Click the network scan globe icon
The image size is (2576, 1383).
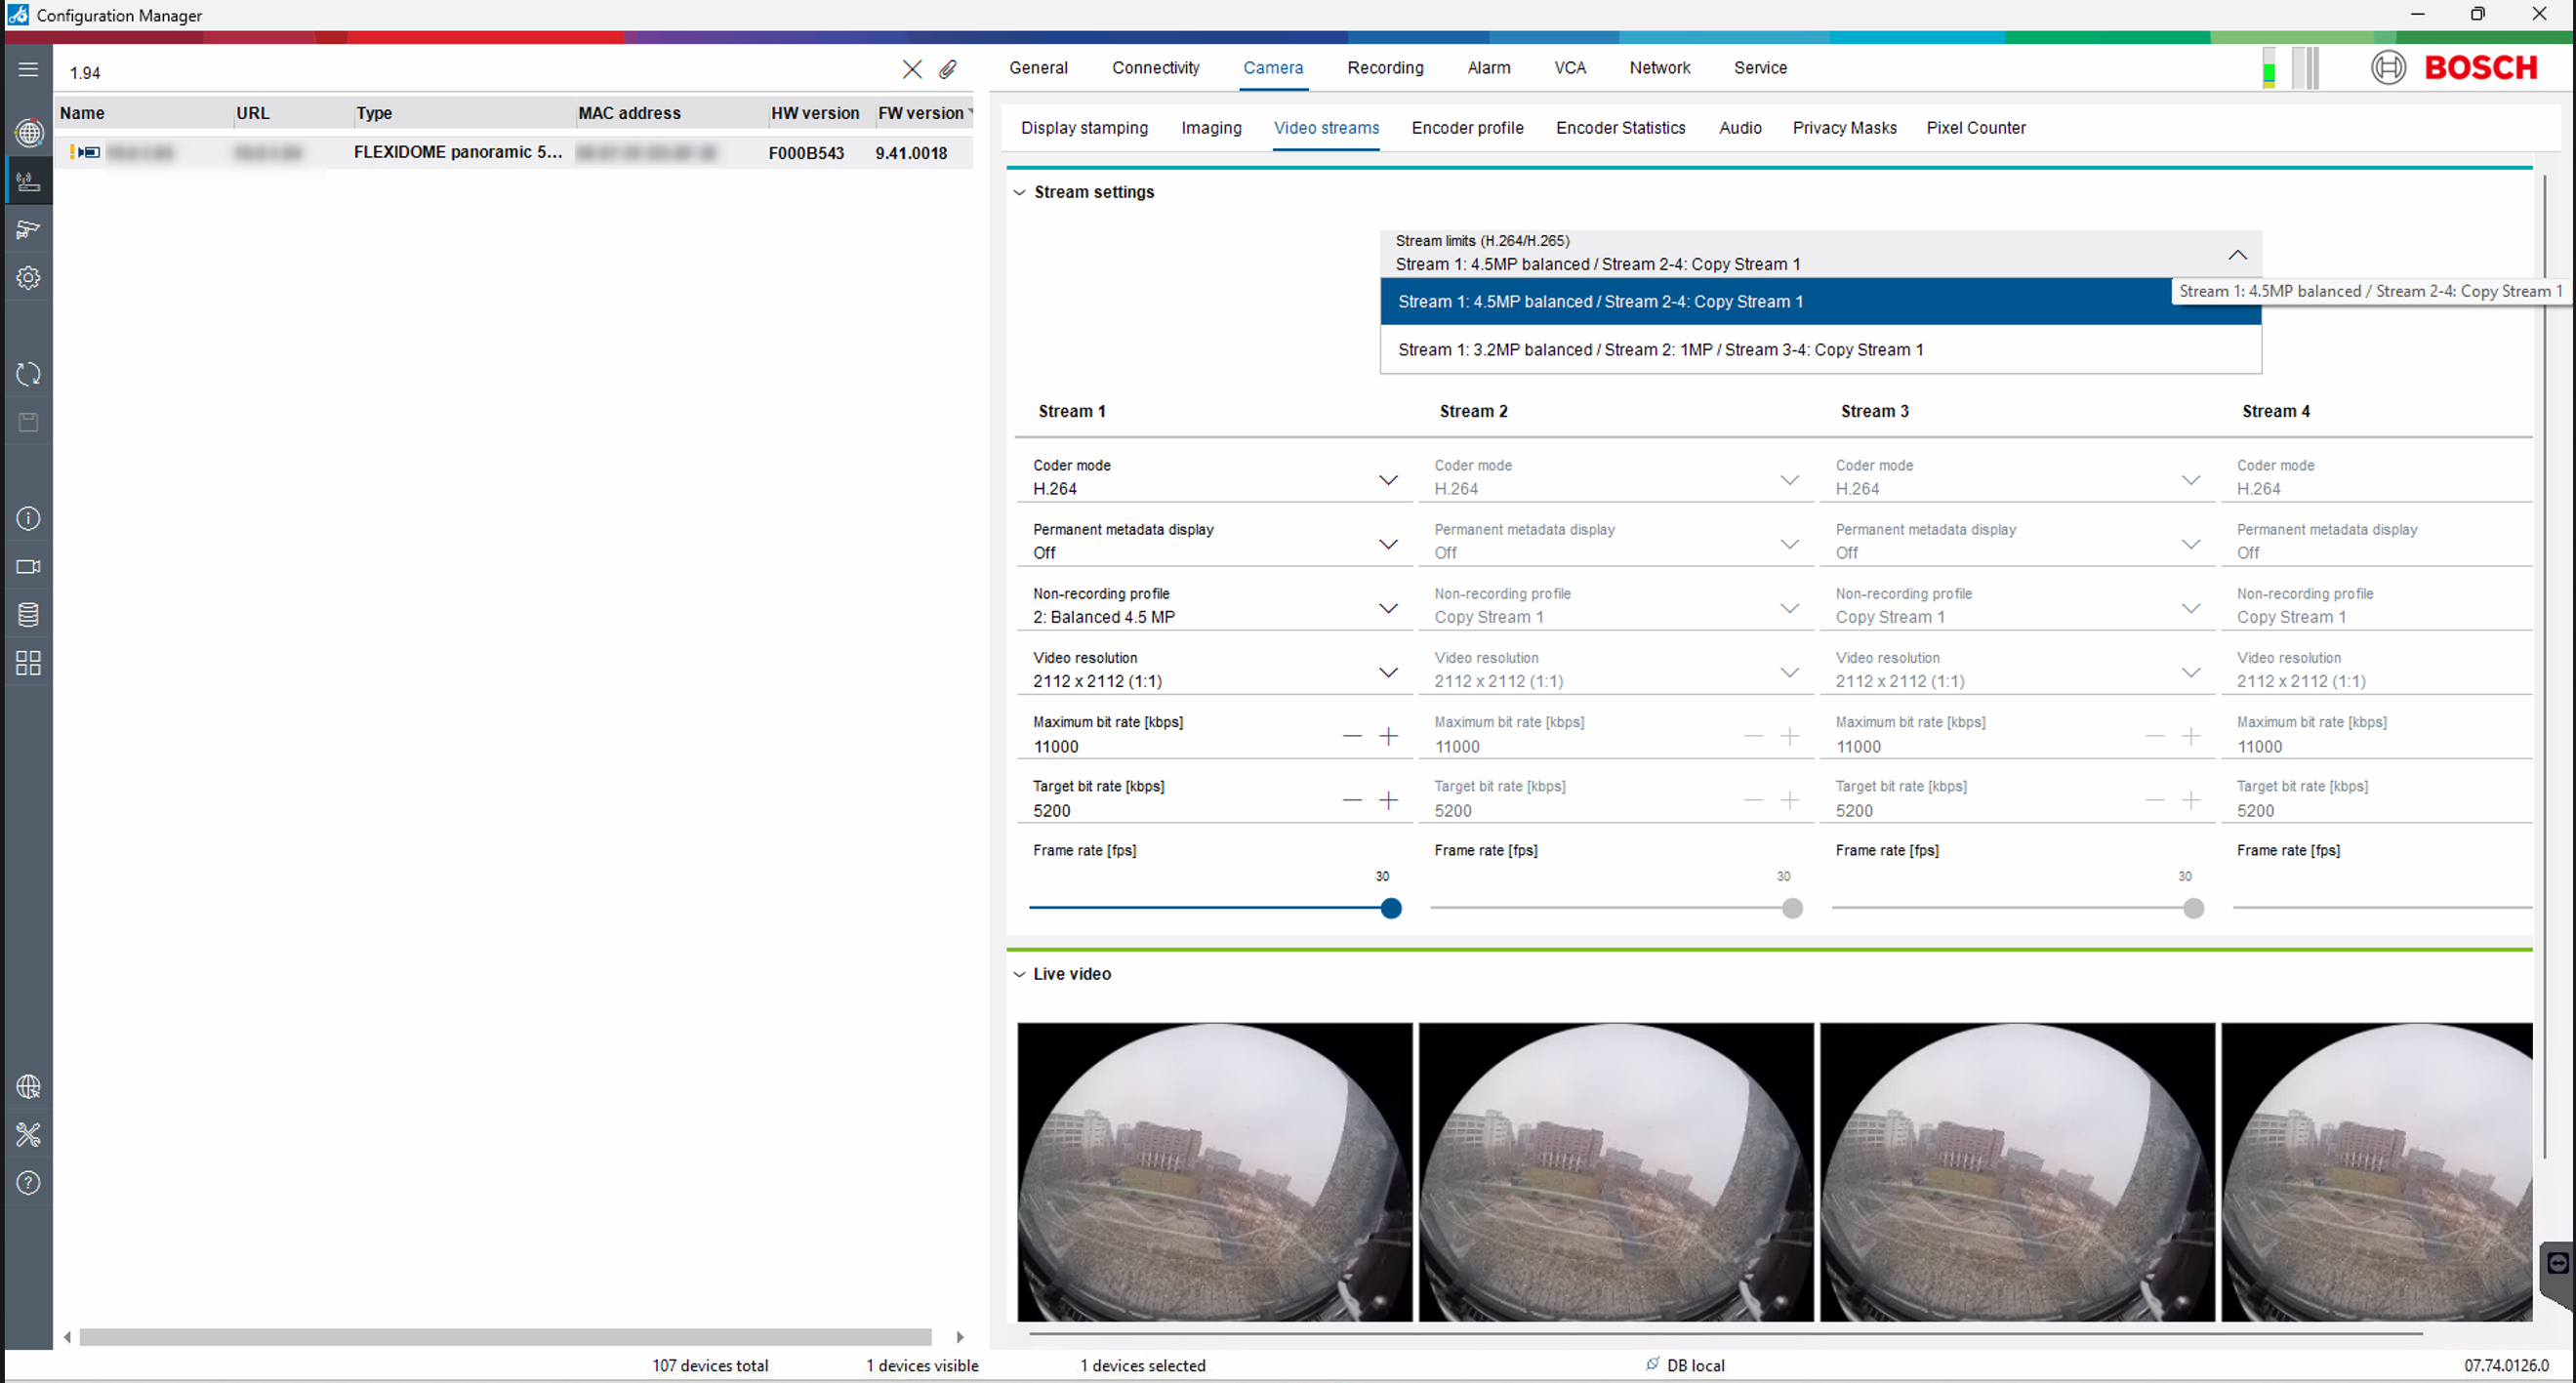pyautogui.click(x=28, y=132)
